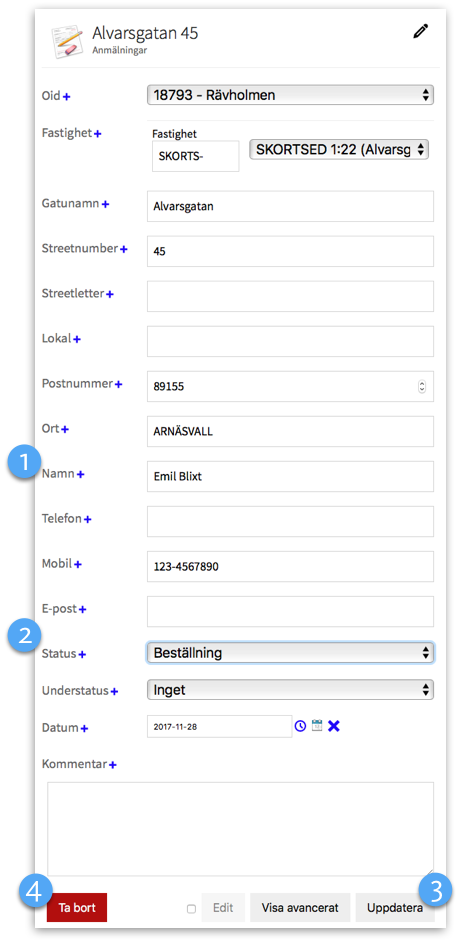Click the Postnummer stepper arrows

pos(422,387)
